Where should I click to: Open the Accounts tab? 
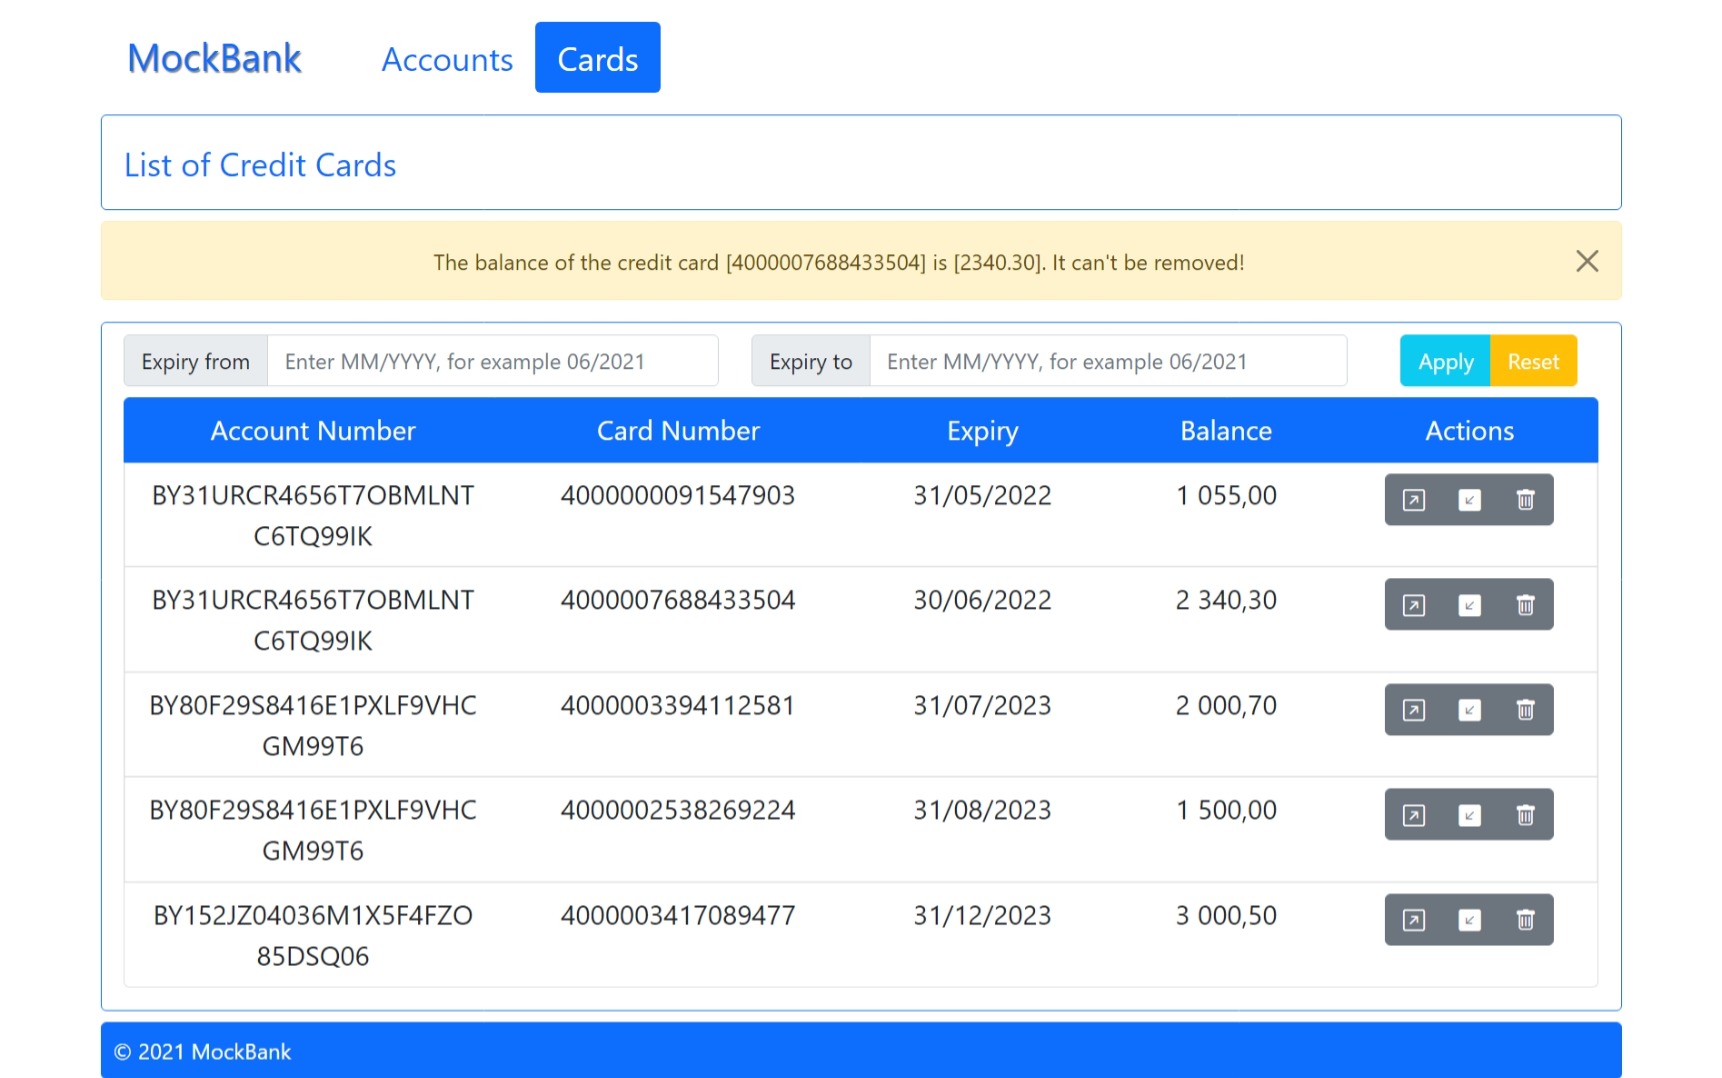tap(447, 59)
